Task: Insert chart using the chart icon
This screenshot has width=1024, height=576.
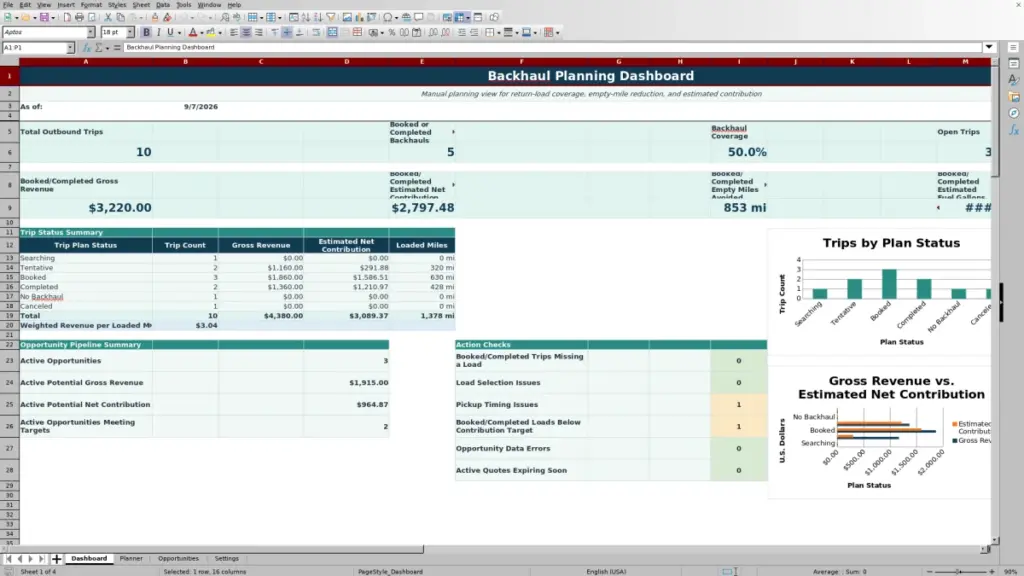Action: click(359, 17)
